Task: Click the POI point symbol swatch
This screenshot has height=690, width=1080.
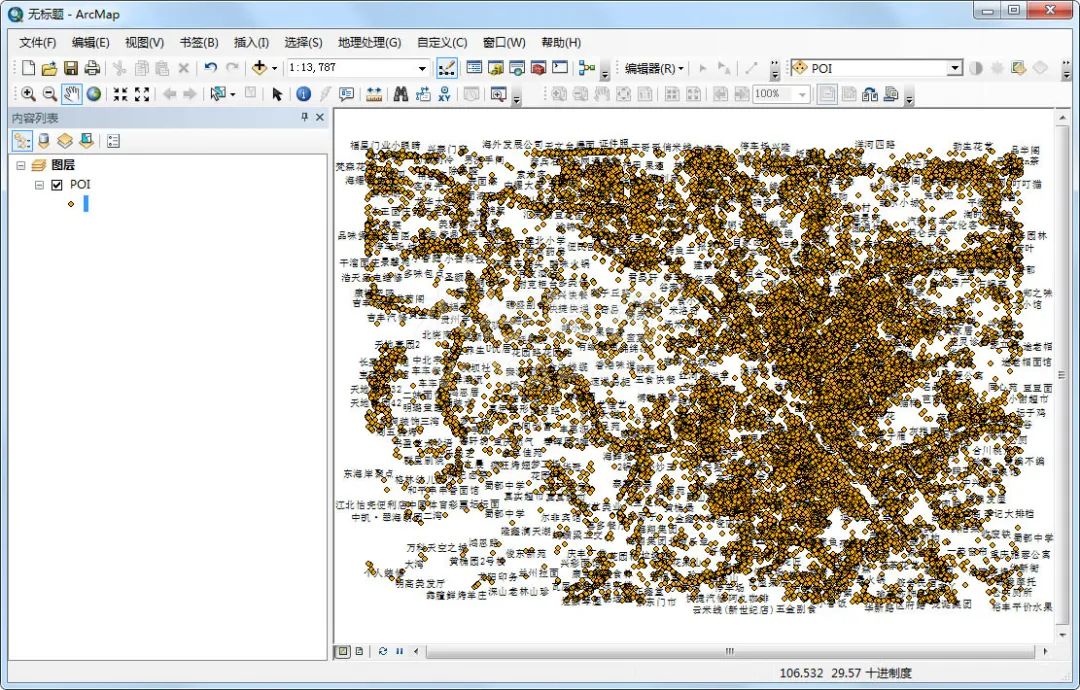Action: 69,203
